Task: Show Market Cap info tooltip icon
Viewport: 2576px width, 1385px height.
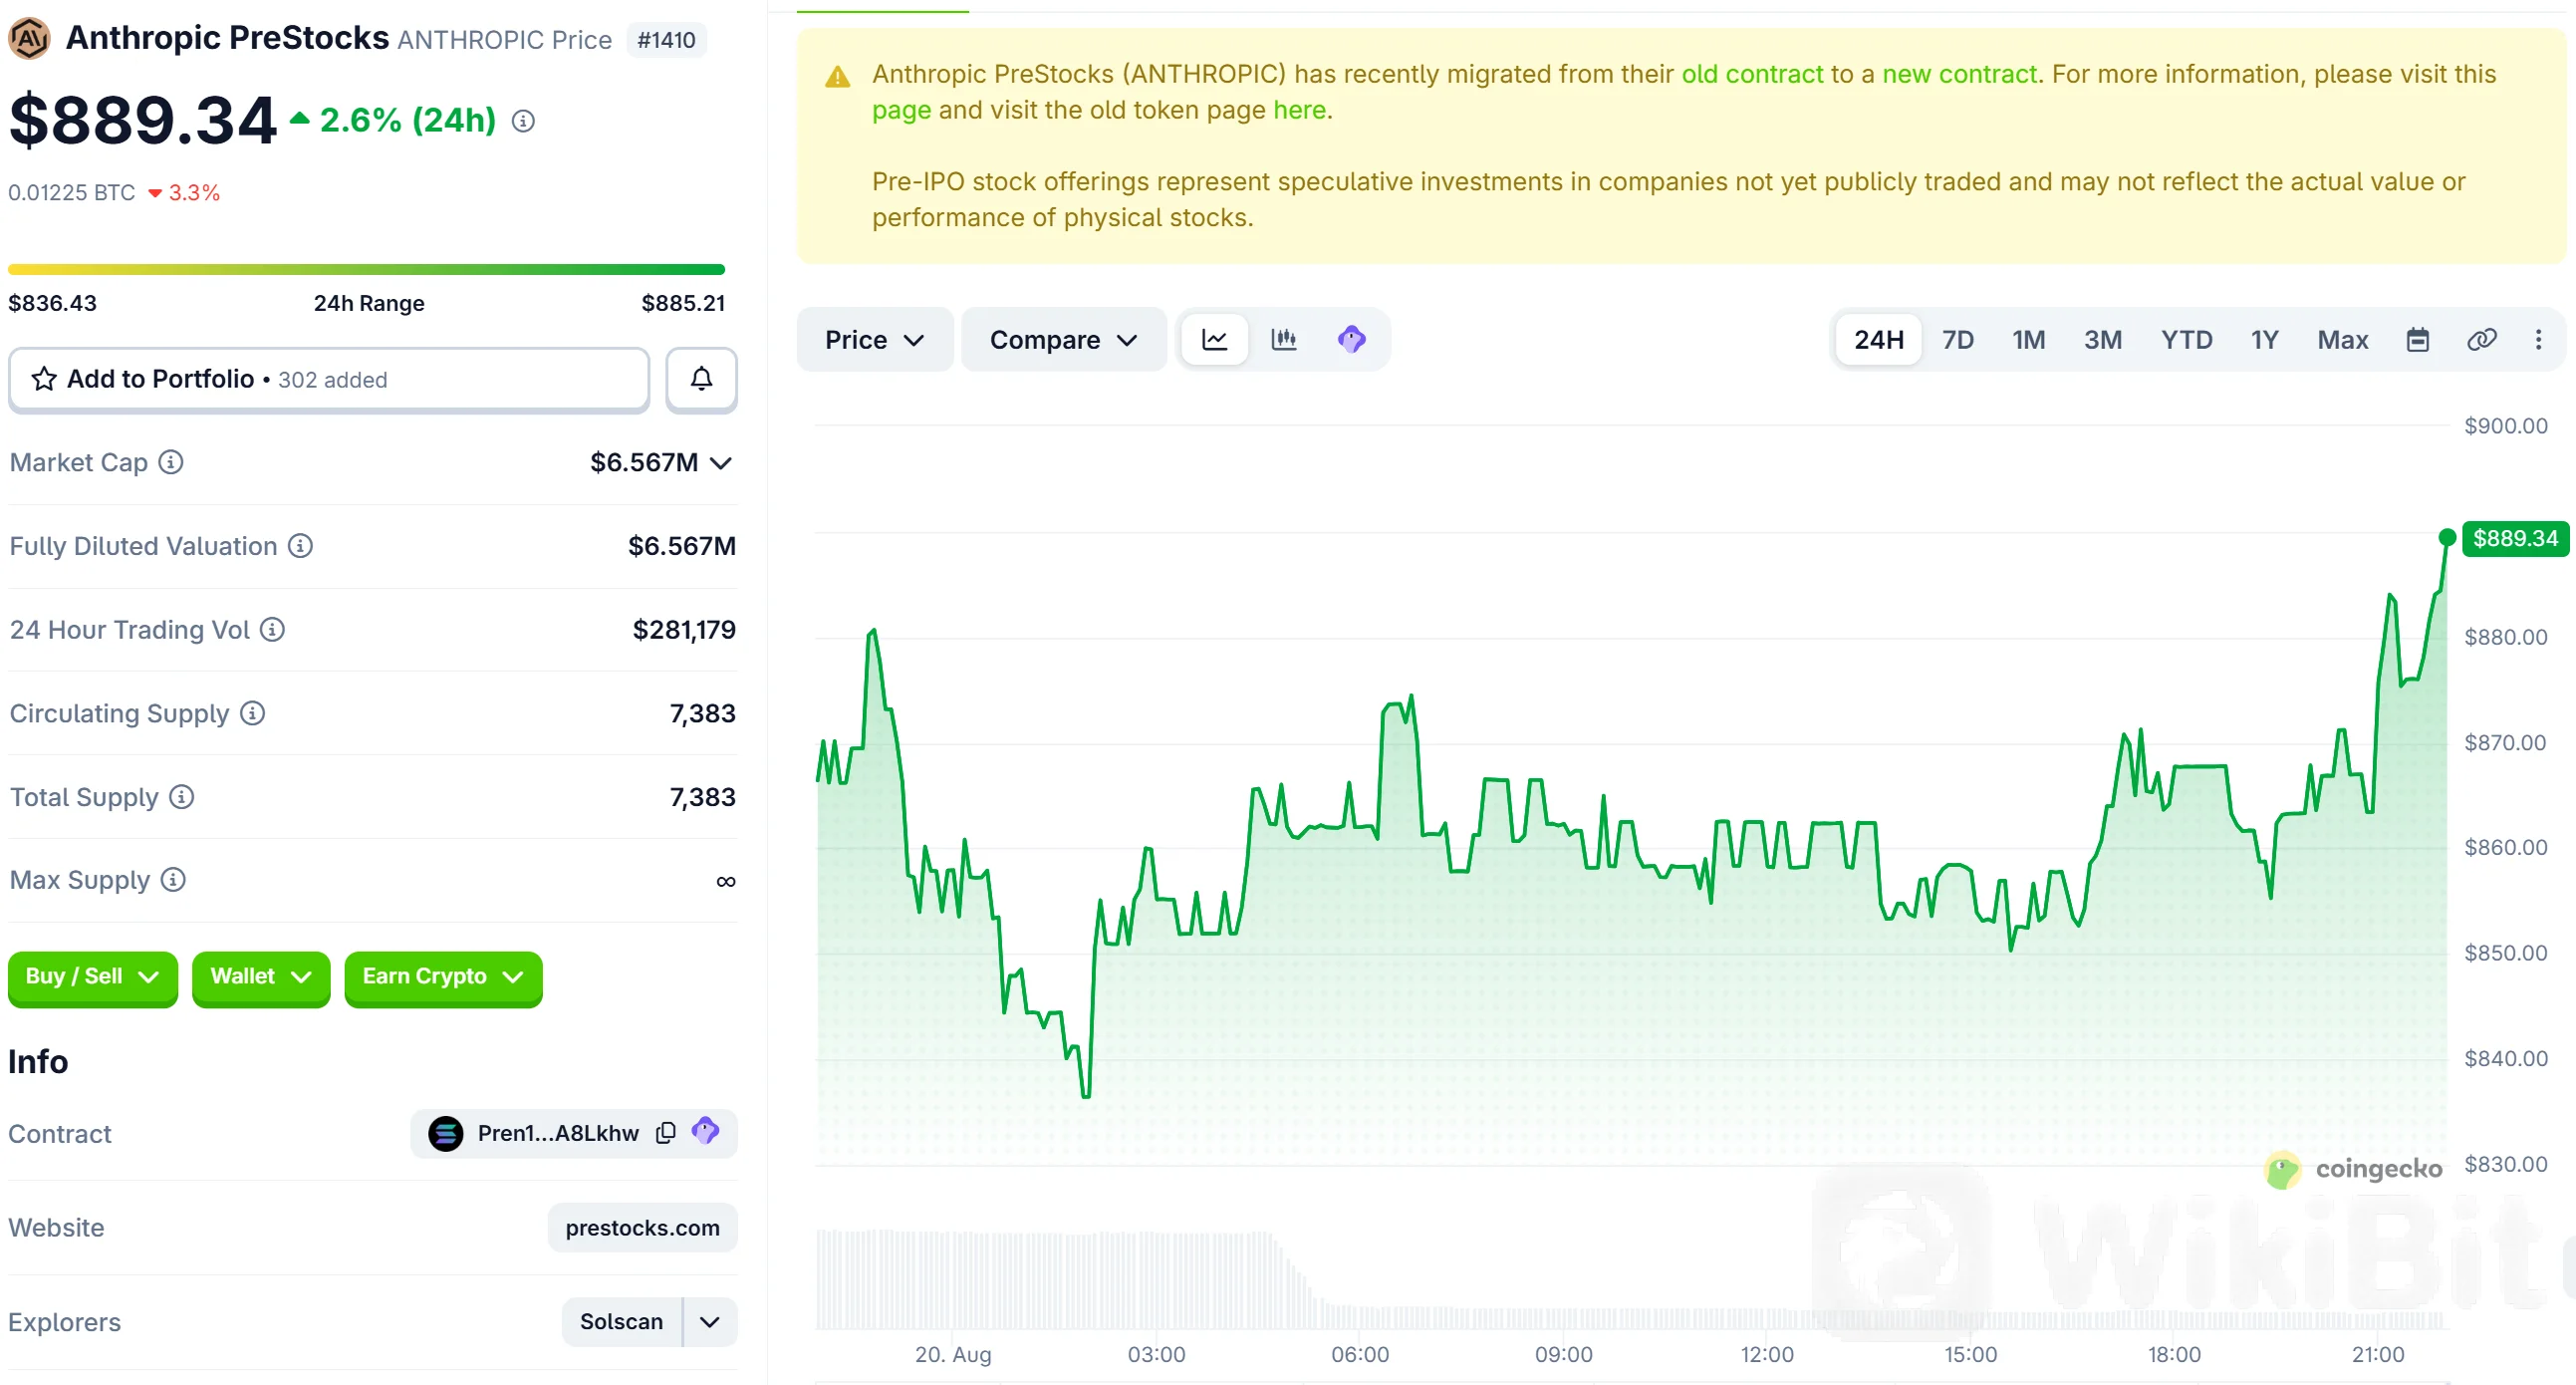Action: (171, 462)
